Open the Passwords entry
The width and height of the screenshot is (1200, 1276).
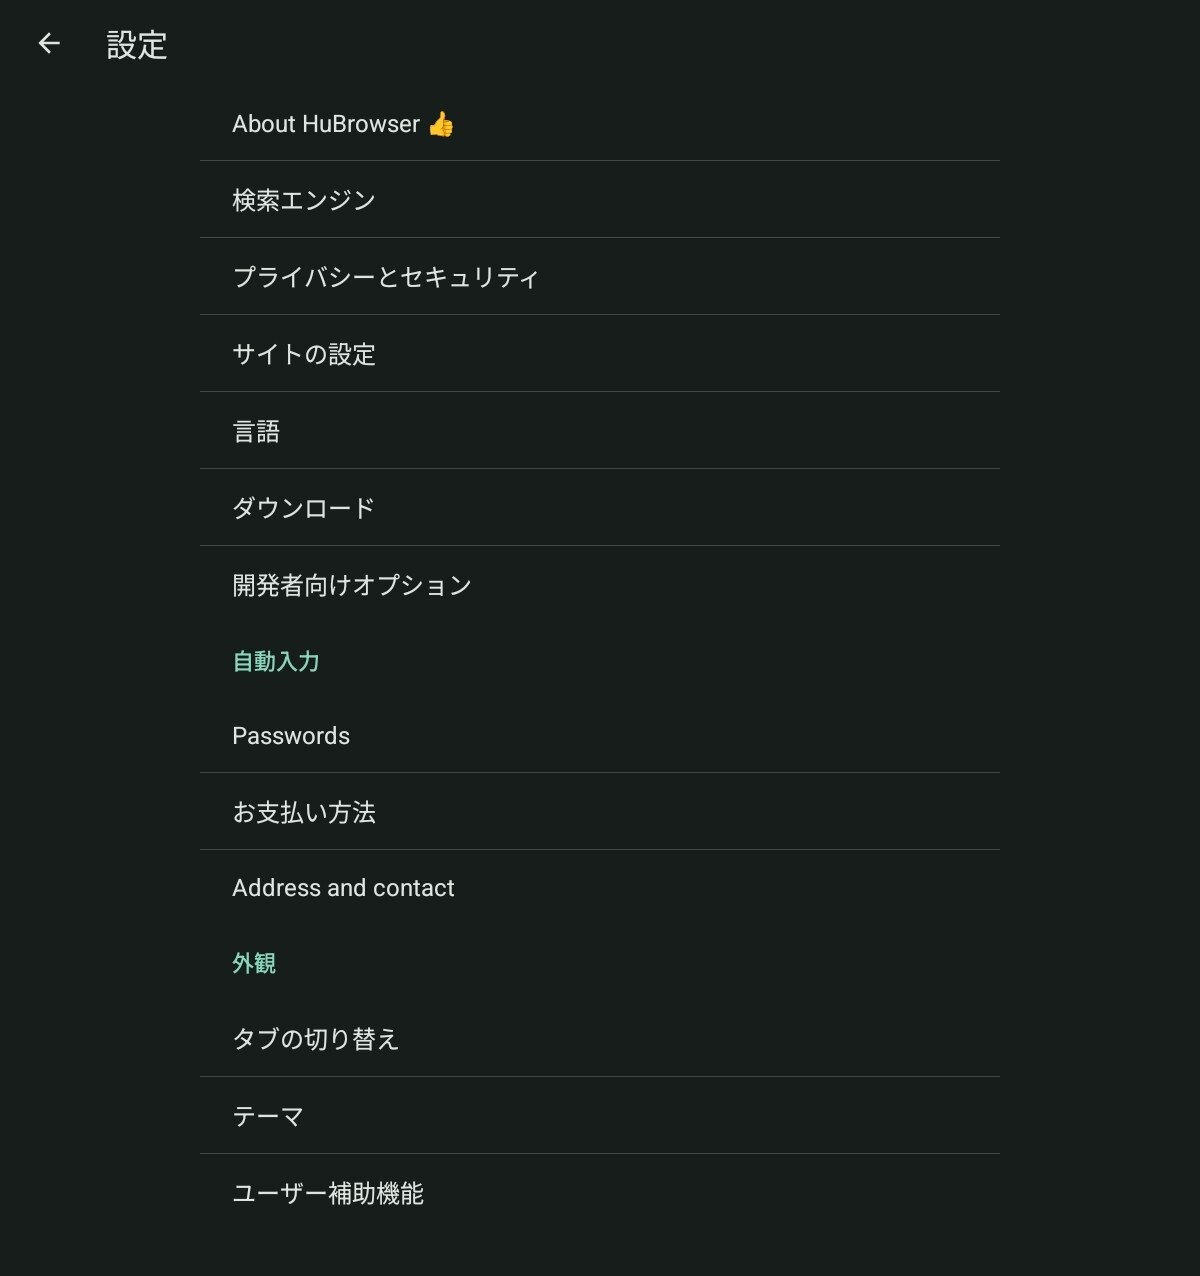[x=600, y=736]
